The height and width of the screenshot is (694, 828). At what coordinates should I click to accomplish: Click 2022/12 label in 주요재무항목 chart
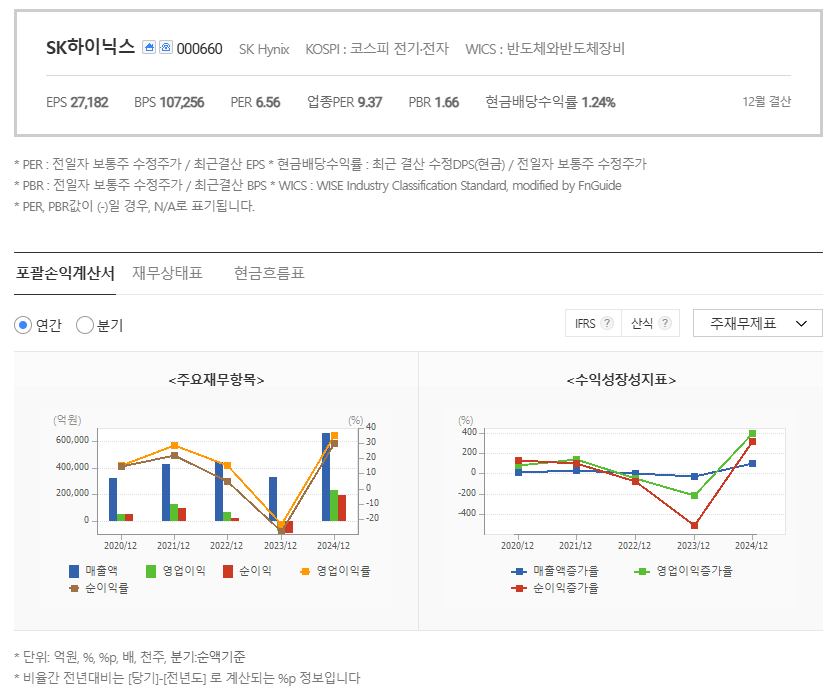click(x=227, y=546)
